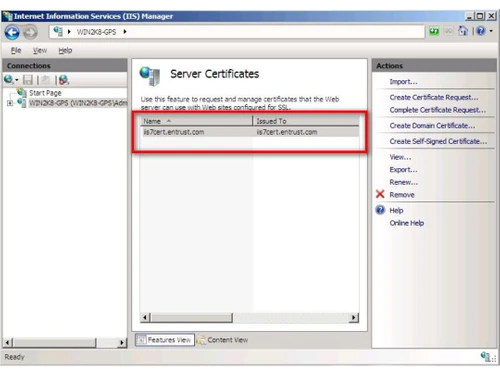Click the WIN2K8-GPS server node icon
This screenshot has height=375, width=500.
[22, 103]
